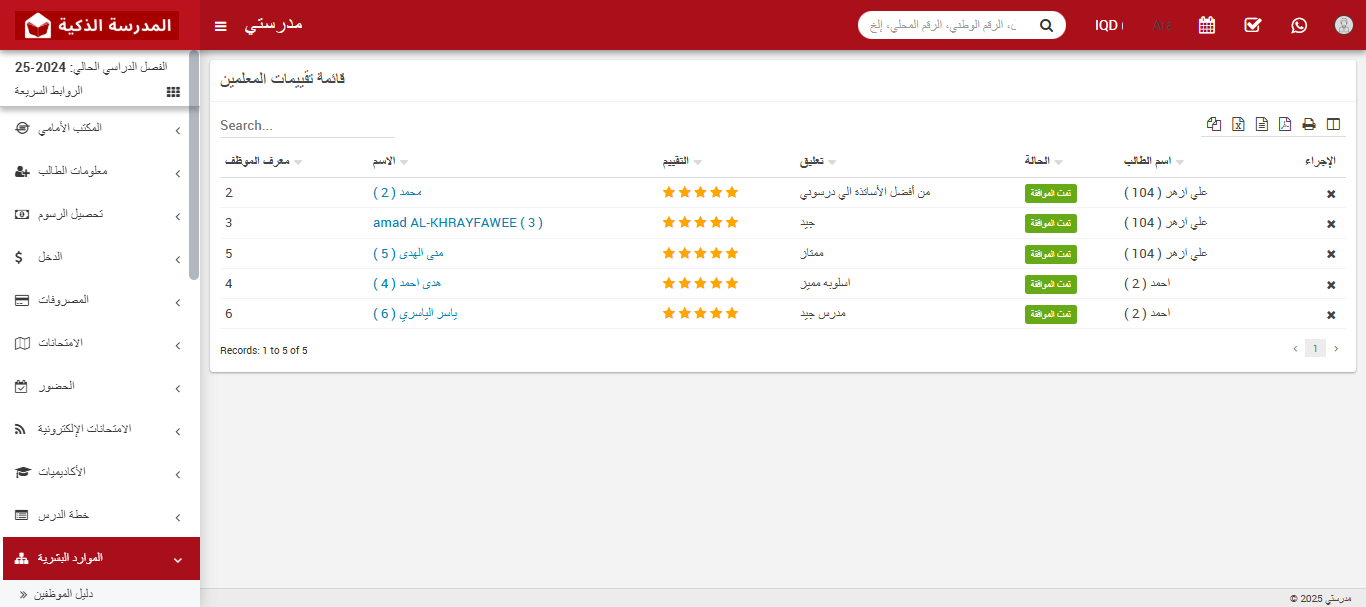Open the search magnifier in the top bar

click(1046, 25)
